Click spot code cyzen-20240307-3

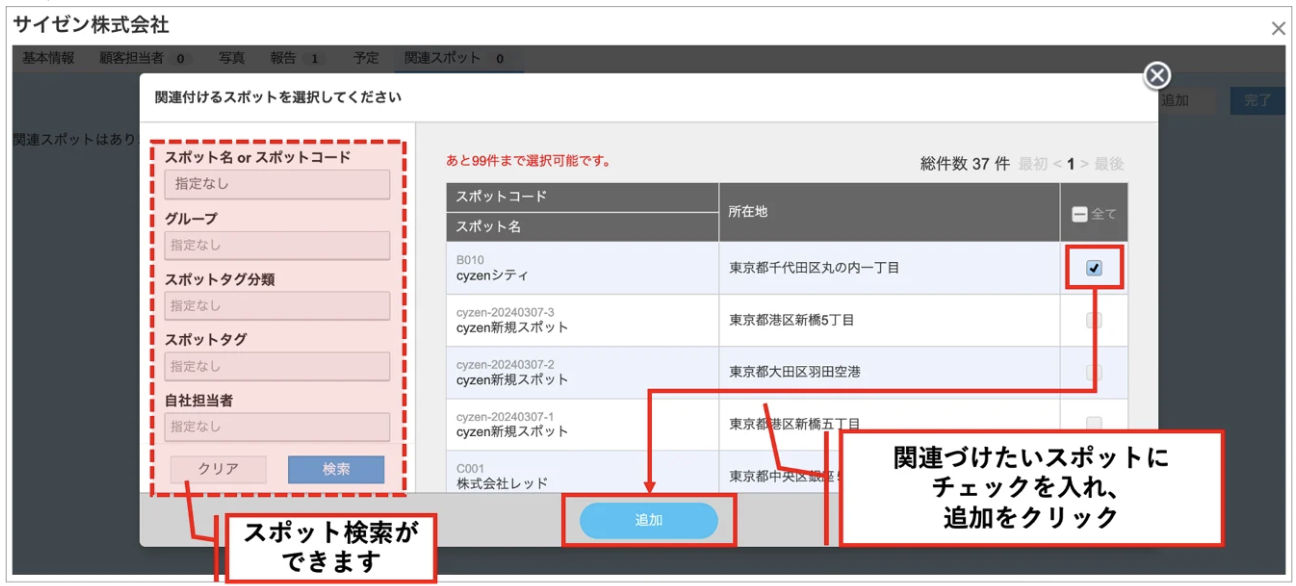click(505, 312)
